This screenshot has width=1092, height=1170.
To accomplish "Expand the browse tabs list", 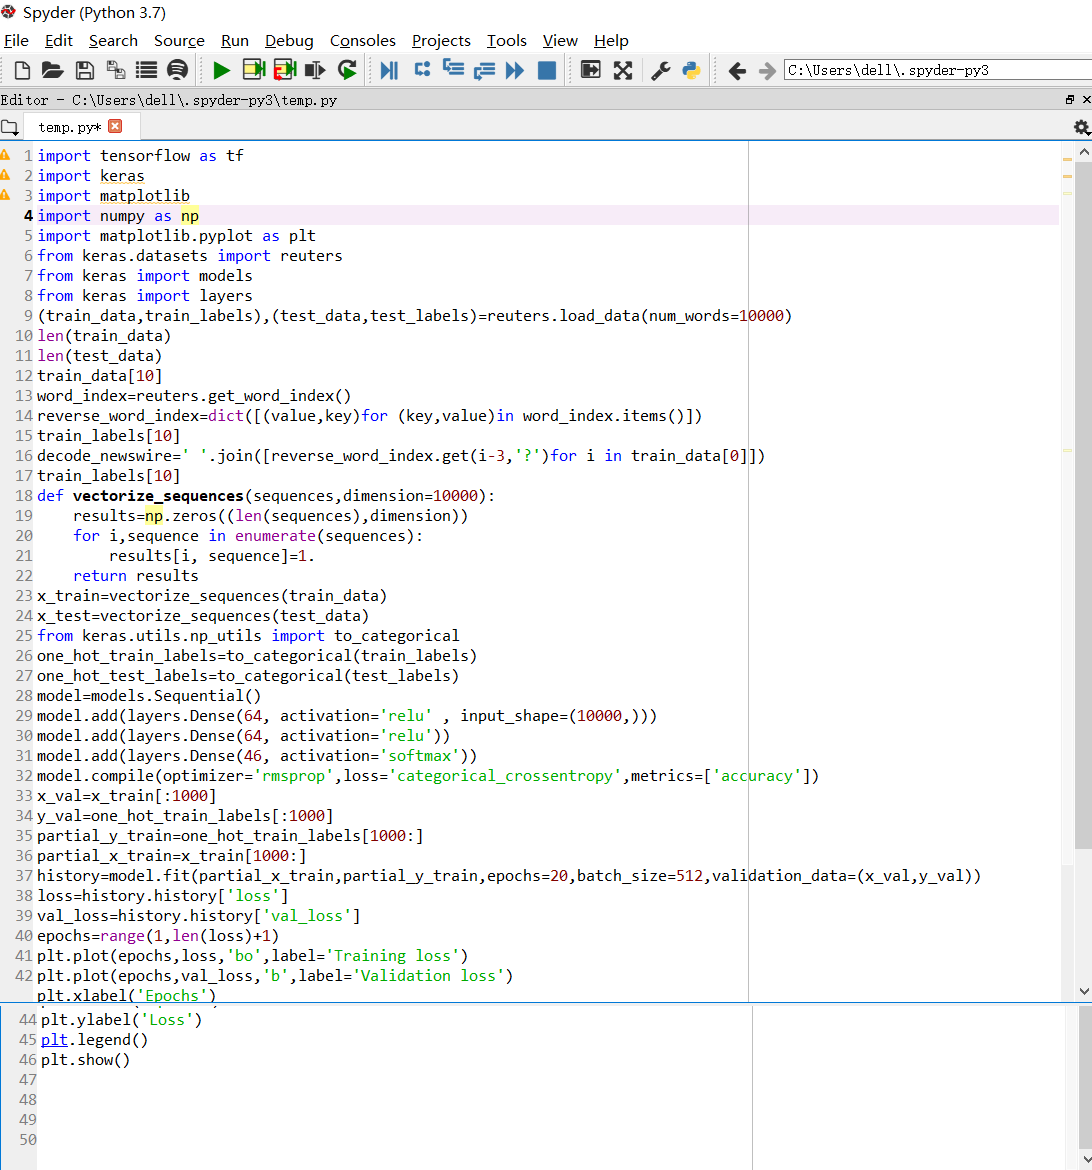I will pyautogui.click(x=10, y=127).
